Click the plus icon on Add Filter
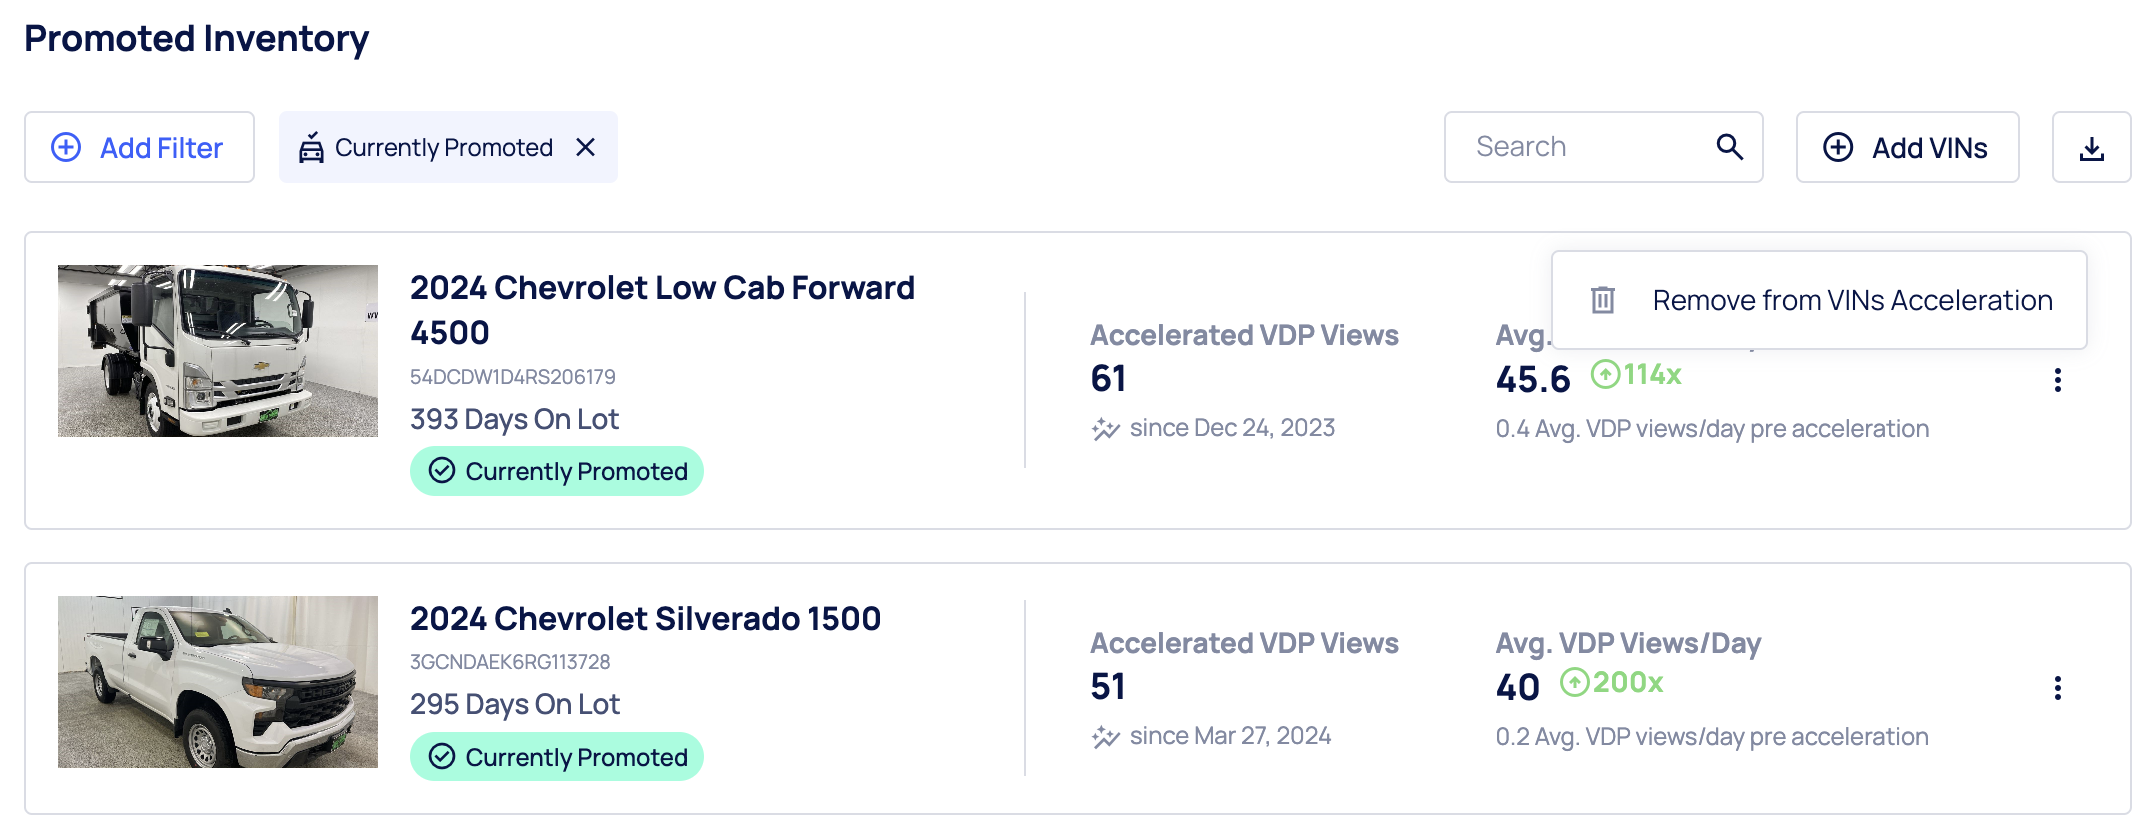Screen dimensions: 2144x830 pyautogui.click(x=65, y=147)
